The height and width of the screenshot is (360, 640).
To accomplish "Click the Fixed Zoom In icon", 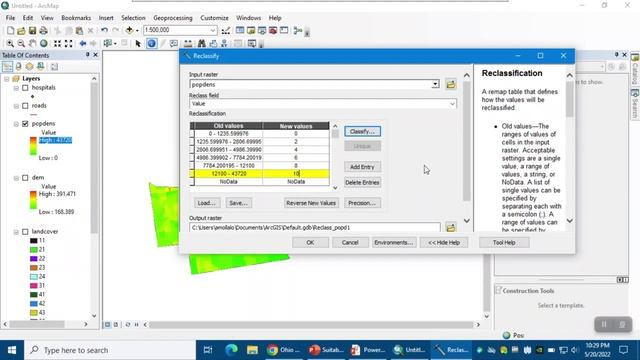I will (58, 43).
